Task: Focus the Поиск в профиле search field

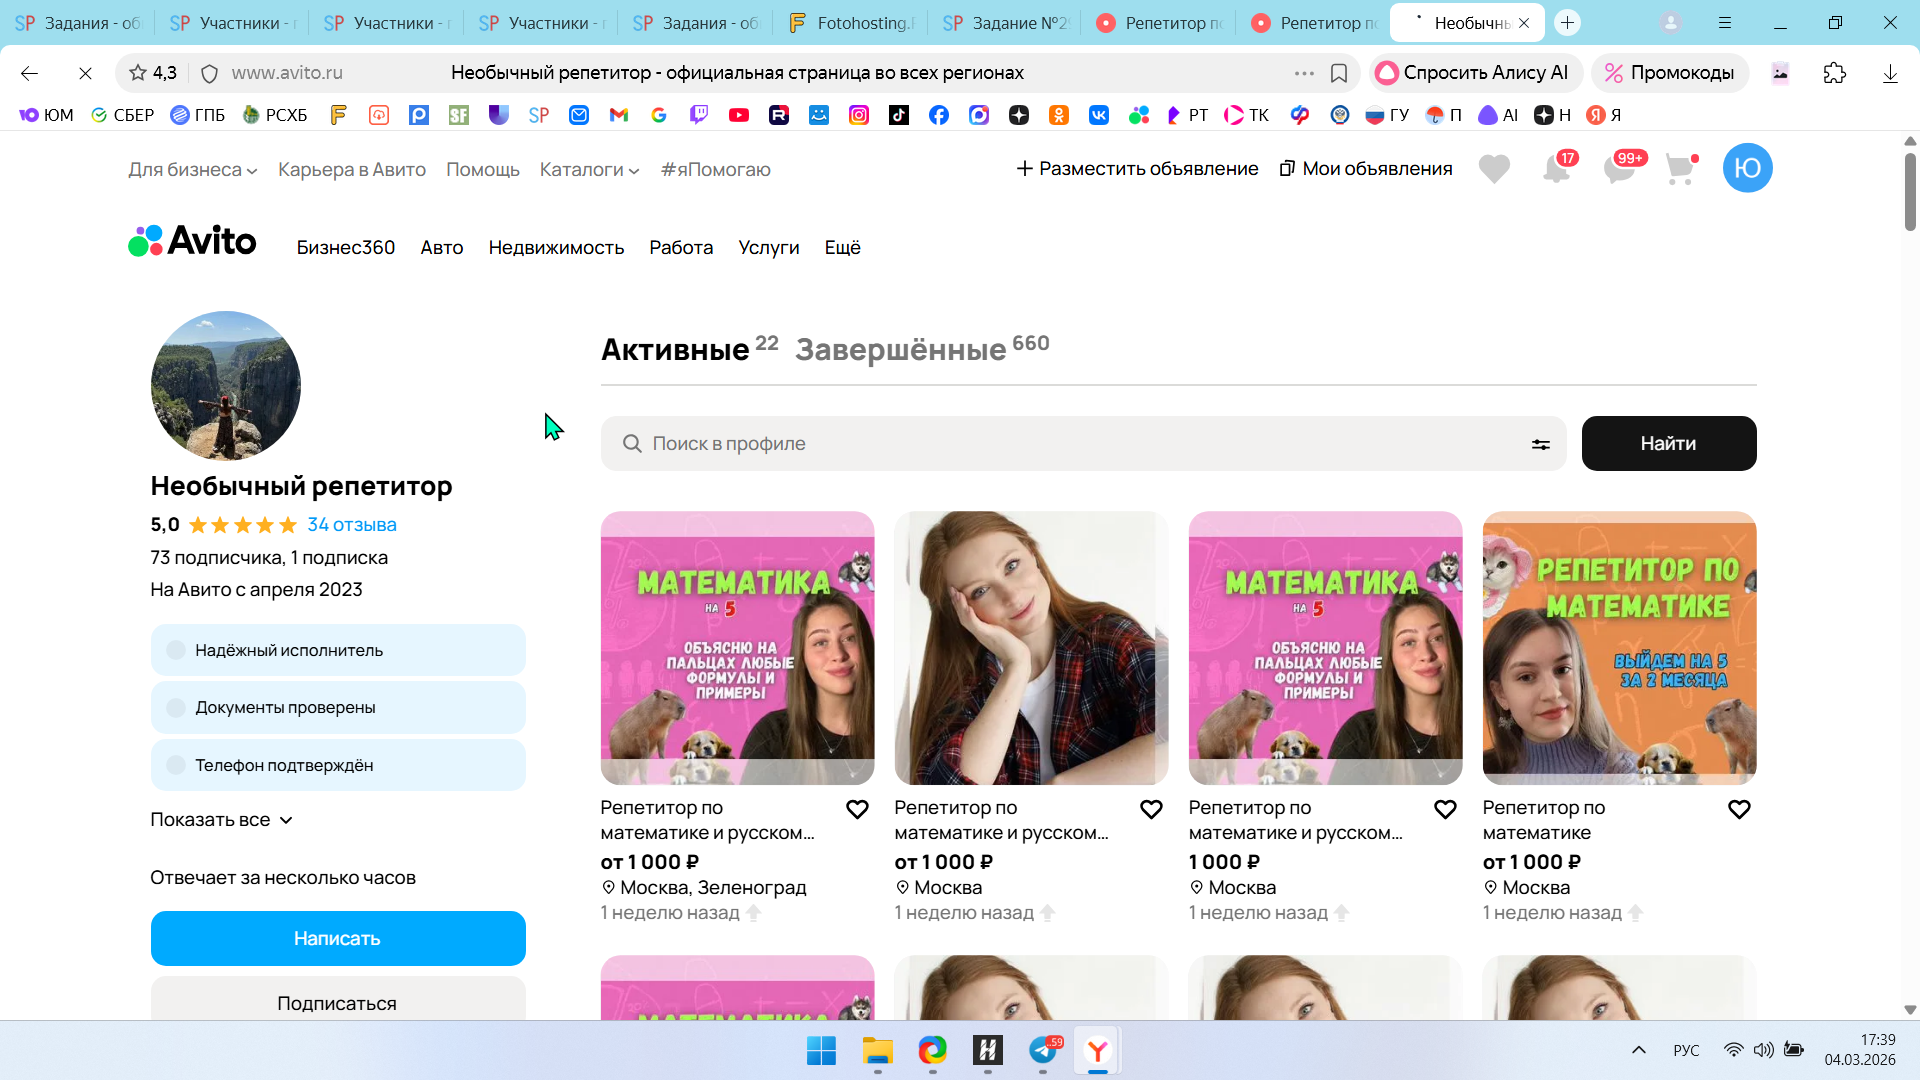Action: pos(1080,444)
